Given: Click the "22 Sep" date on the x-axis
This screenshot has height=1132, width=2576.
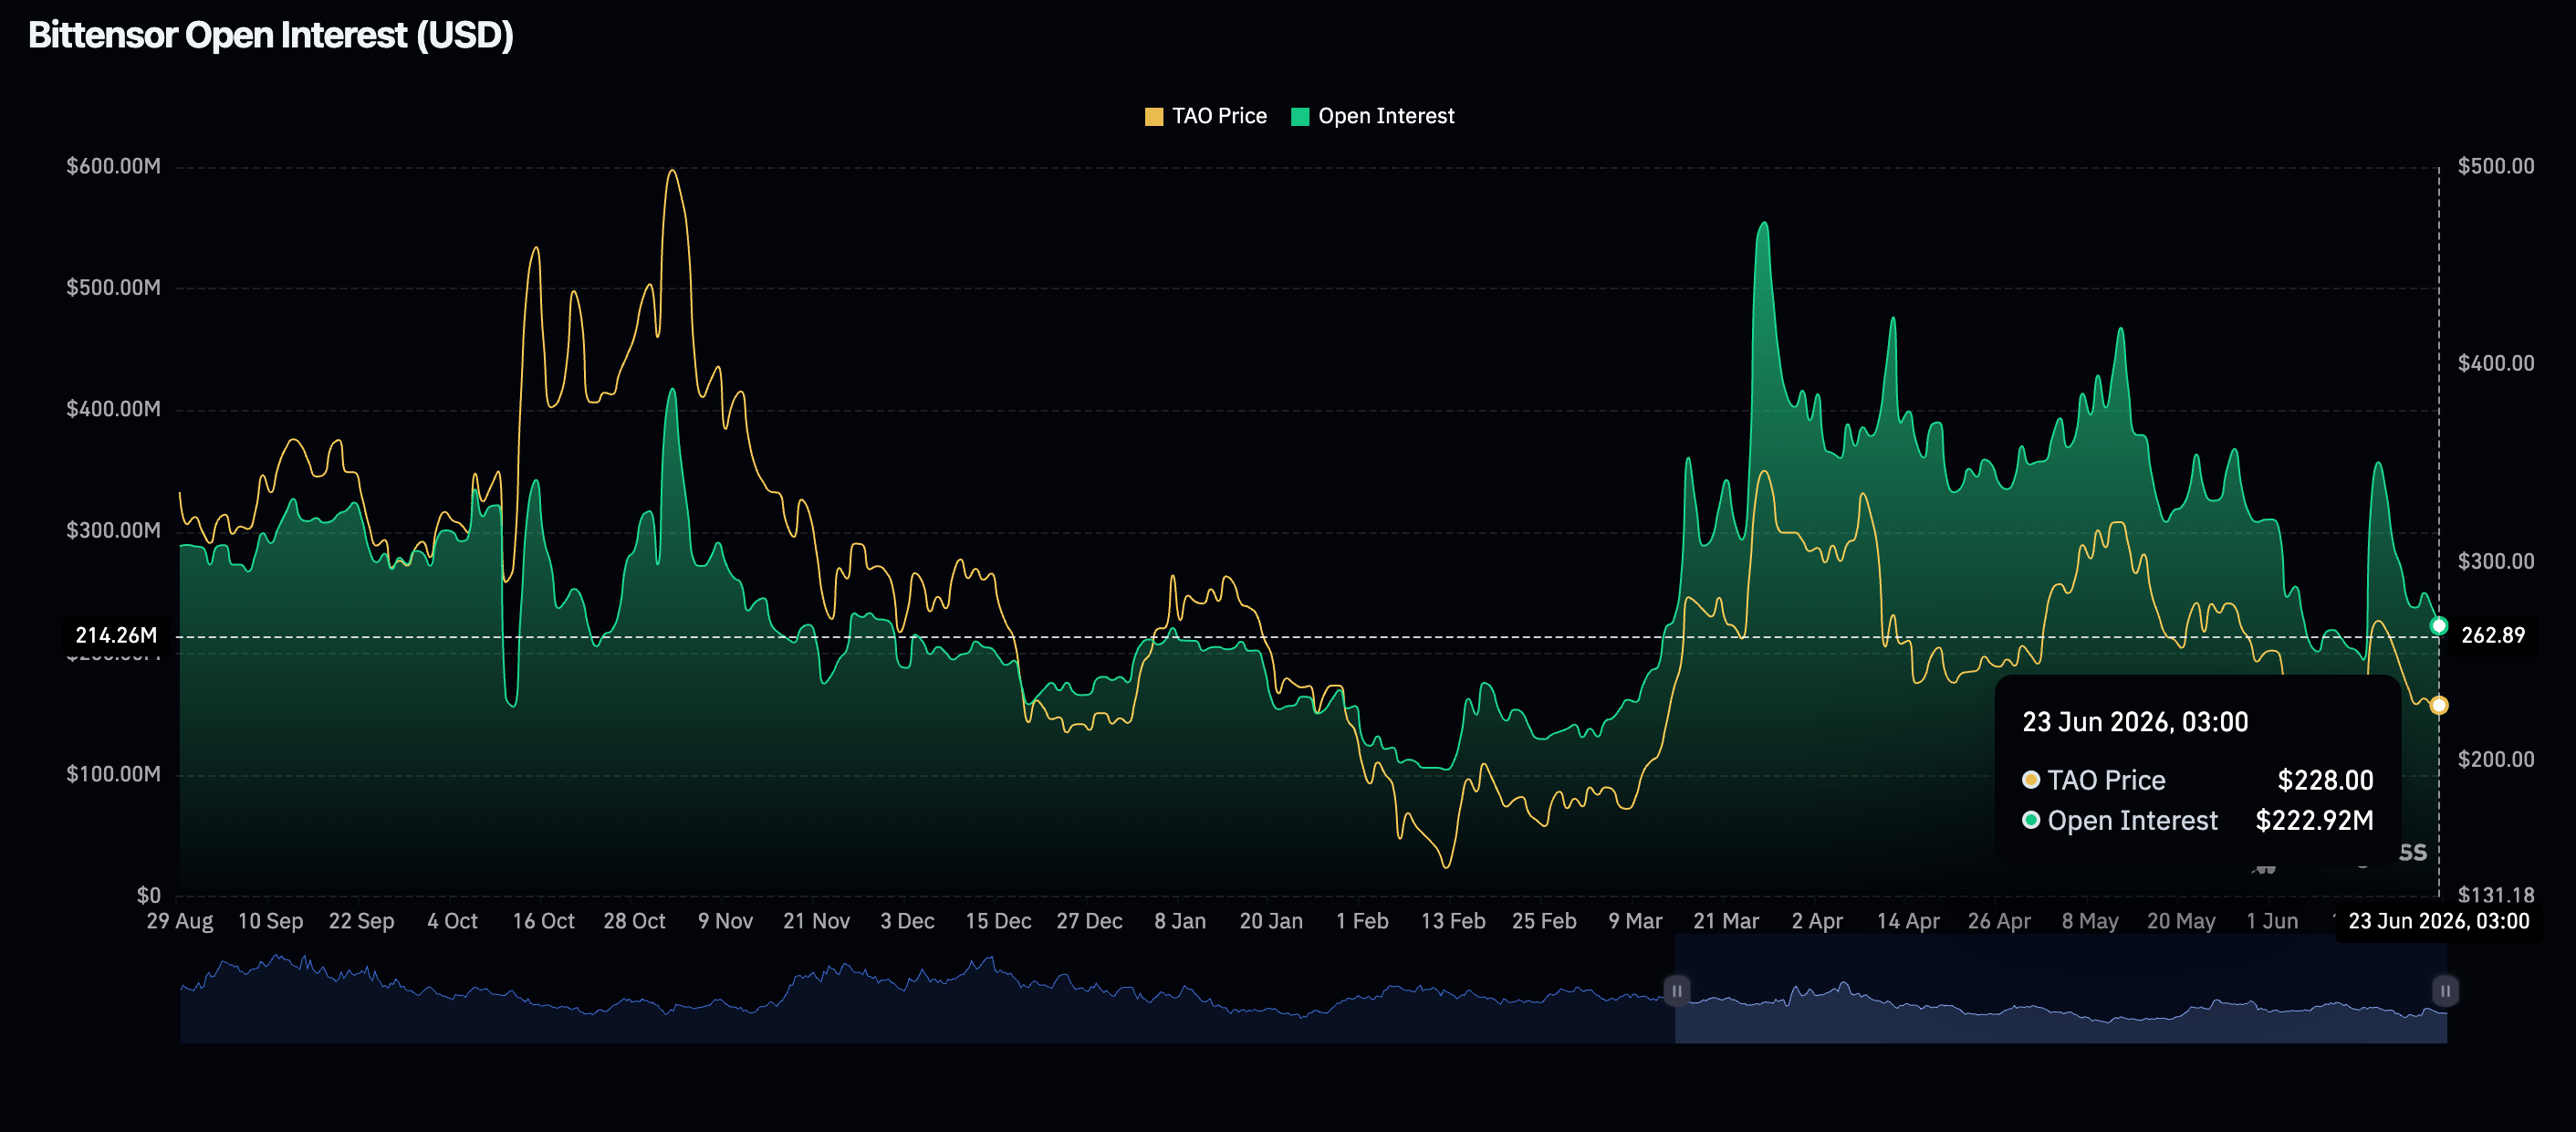Looking at the screenshot, I should click(x=361, y=921).
